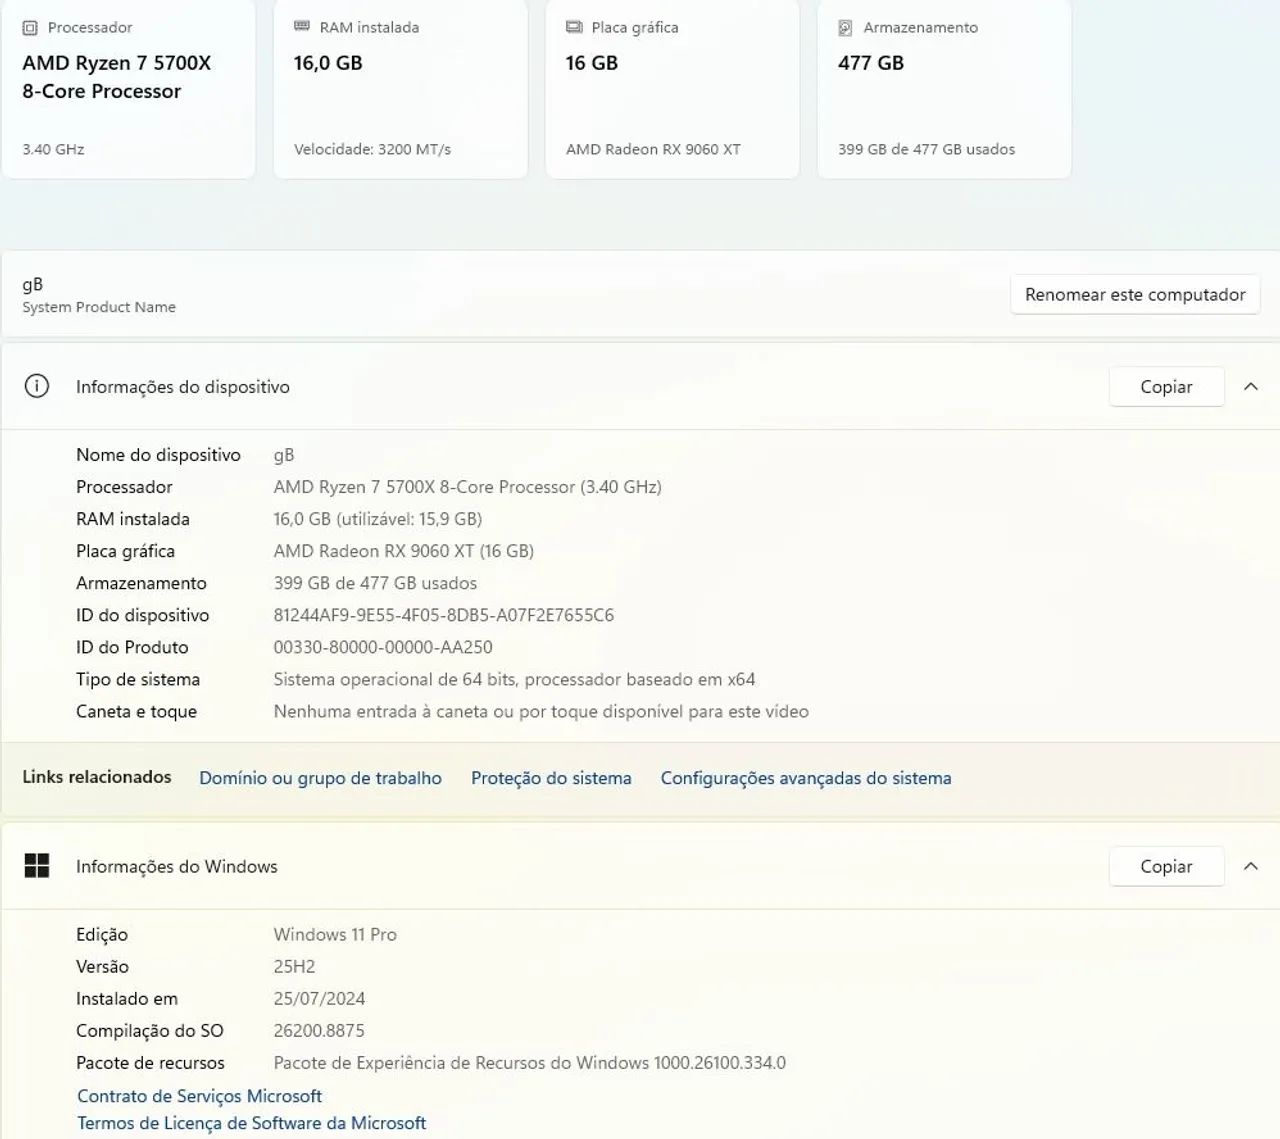Click 'Windows 11 Pro' edition value
1280x1139 pixels.
click(335, 935)
